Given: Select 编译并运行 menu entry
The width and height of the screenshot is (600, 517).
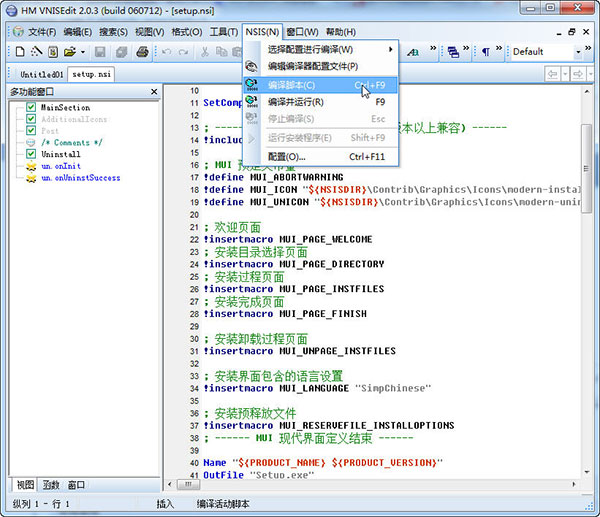Looking at the screenshot, I should pos(296,102).
